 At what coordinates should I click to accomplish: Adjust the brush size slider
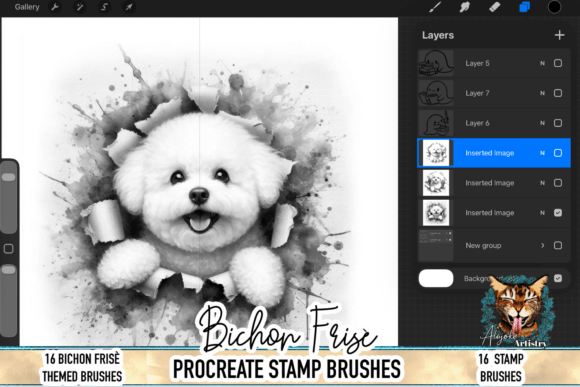click(x=9, y=197)
